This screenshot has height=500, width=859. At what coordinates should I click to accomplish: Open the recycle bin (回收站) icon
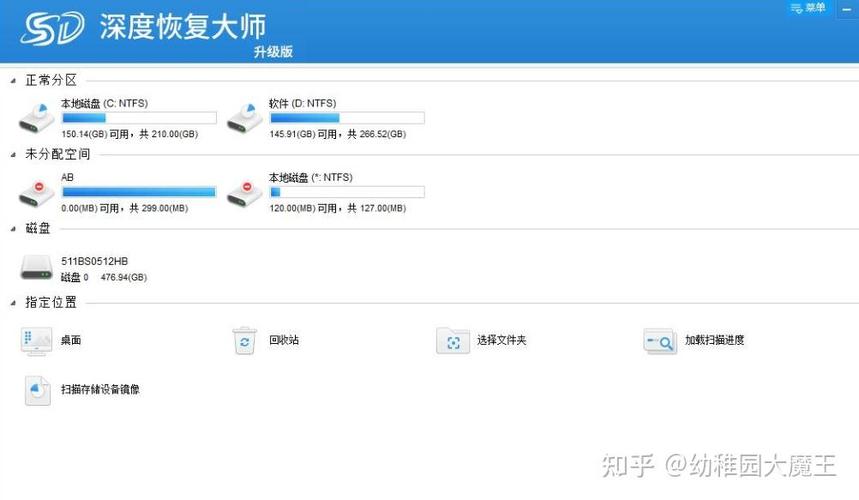244,341
